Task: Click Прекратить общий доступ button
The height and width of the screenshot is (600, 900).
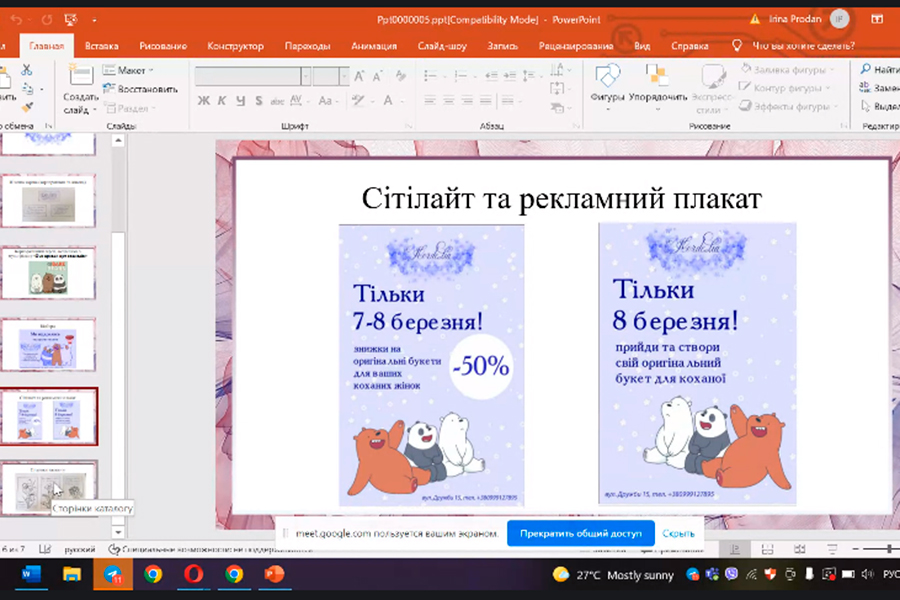Action: coord(580,534)
